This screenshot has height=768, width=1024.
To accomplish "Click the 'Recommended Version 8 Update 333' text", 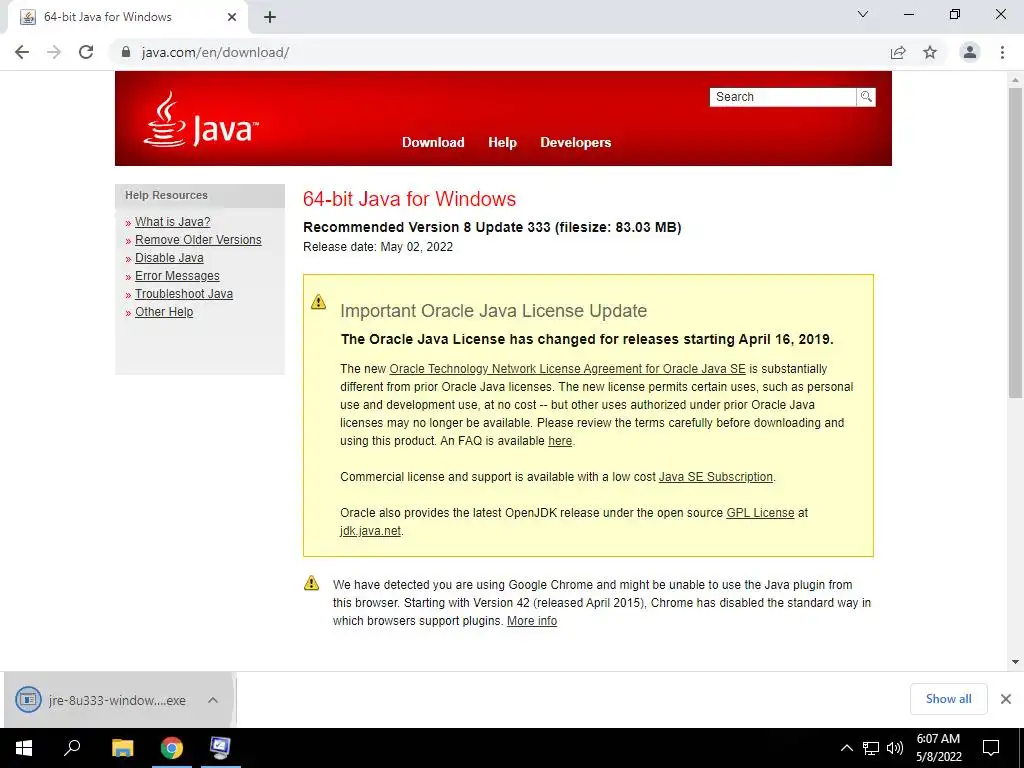I will (427, 227).
